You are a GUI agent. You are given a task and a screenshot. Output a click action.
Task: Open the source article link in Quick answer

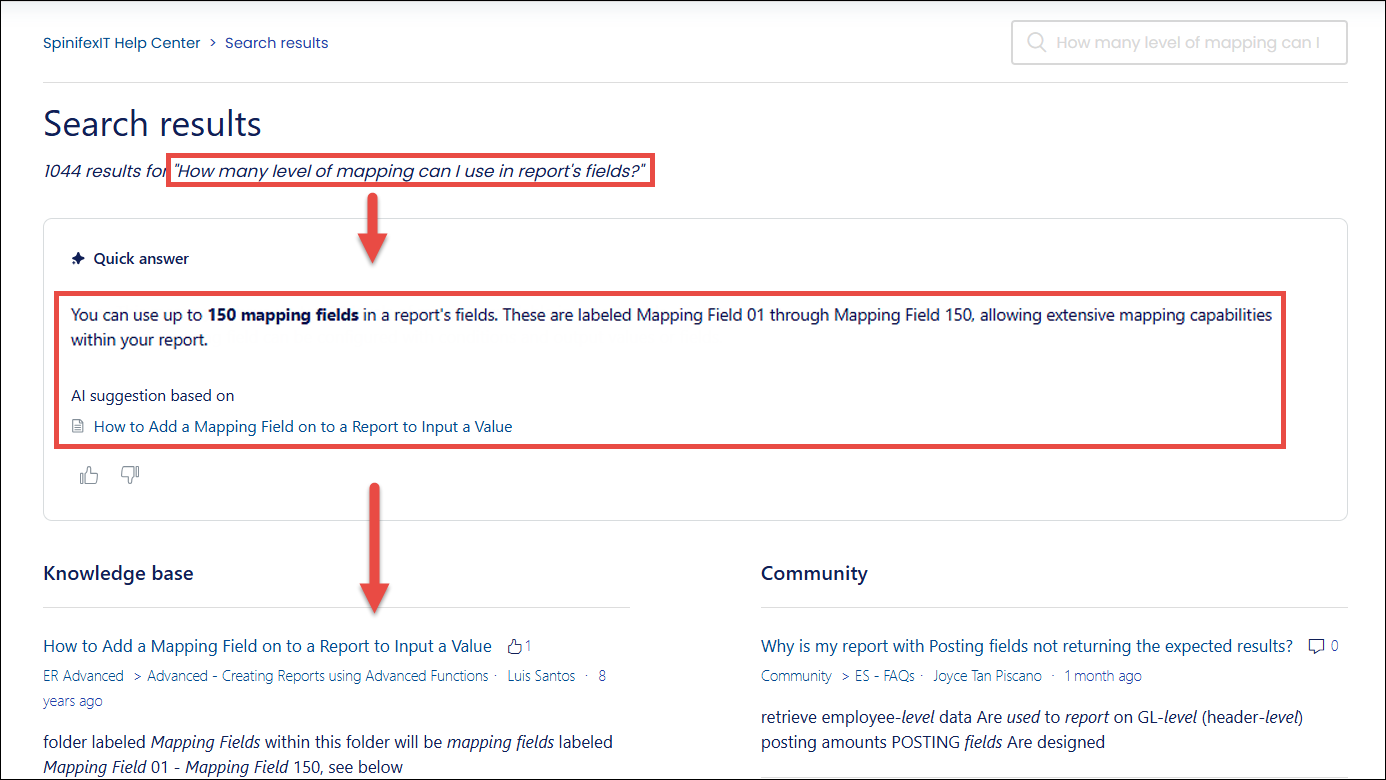(x=303, y=427)
